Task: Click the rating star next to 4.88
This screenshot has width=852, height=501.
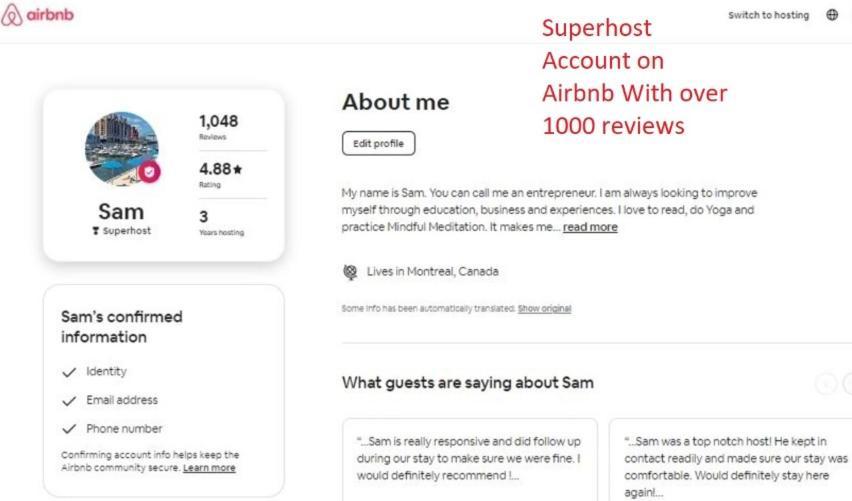Action: coord(237,170)
